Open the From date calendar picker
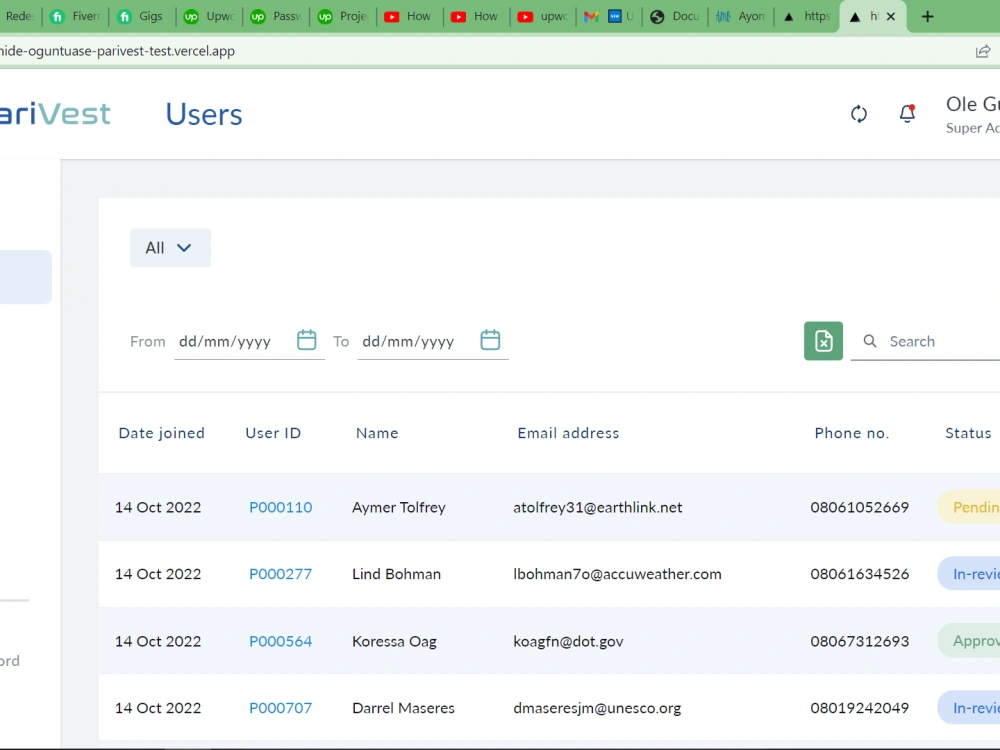 (306, 340)
